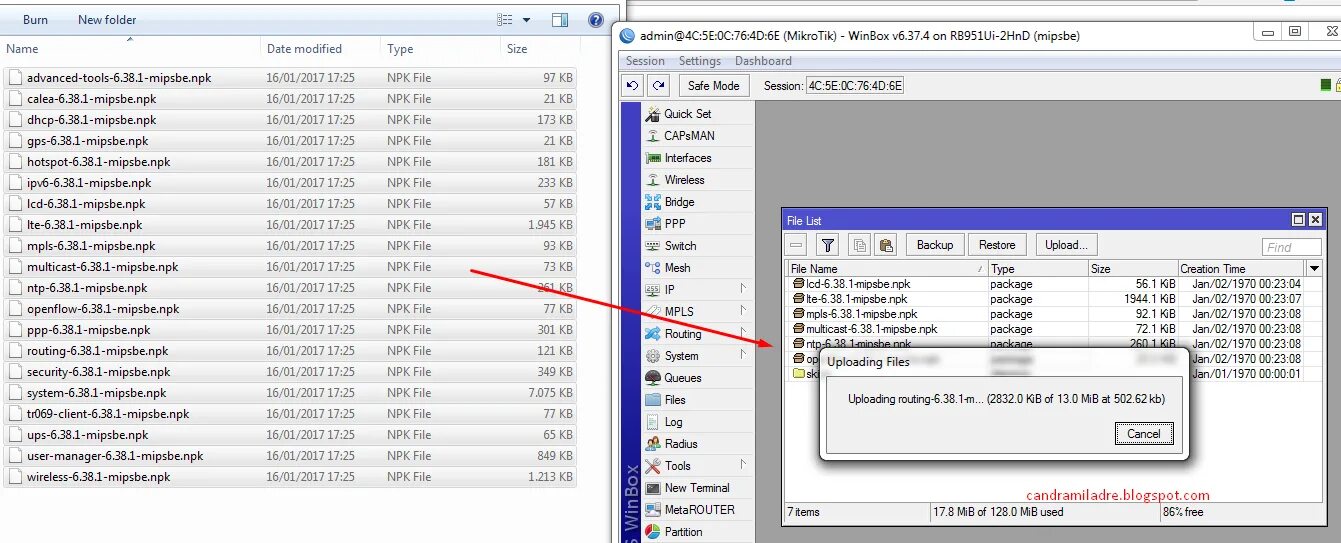Image resolution: width=1341 pixels, height=543 pixels.
Task: Open the Explorer view options dropdown arrow
Action: 527,20
